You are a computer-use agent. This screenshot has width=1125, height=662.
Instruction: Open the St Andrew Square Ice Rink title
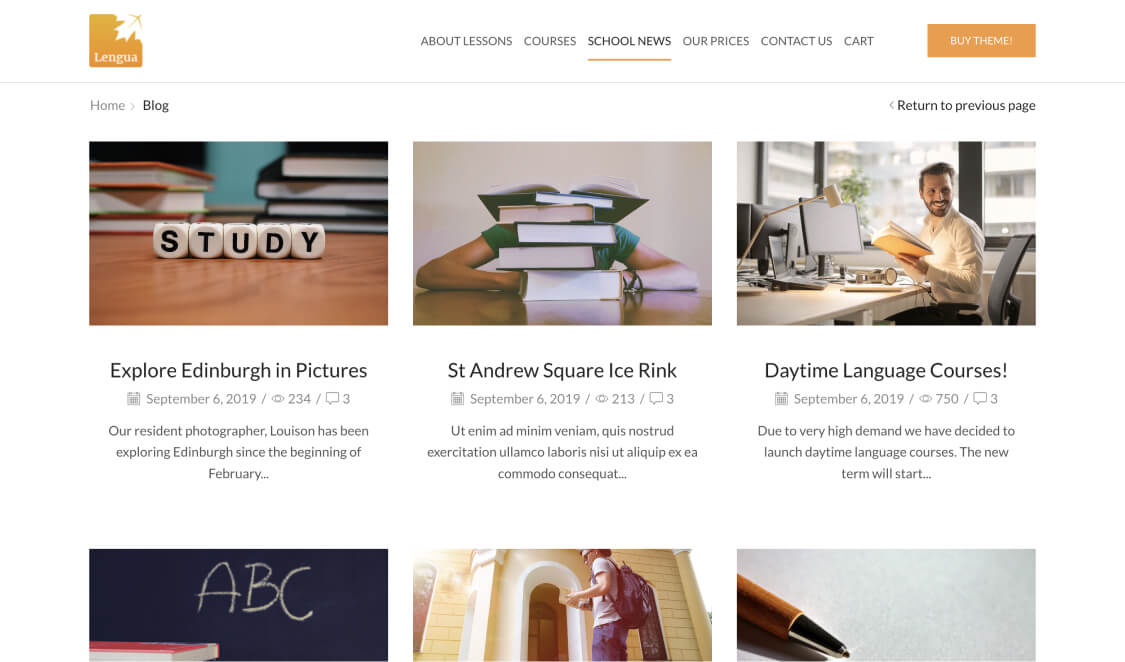pyautogui.click(x=562, y=370)
